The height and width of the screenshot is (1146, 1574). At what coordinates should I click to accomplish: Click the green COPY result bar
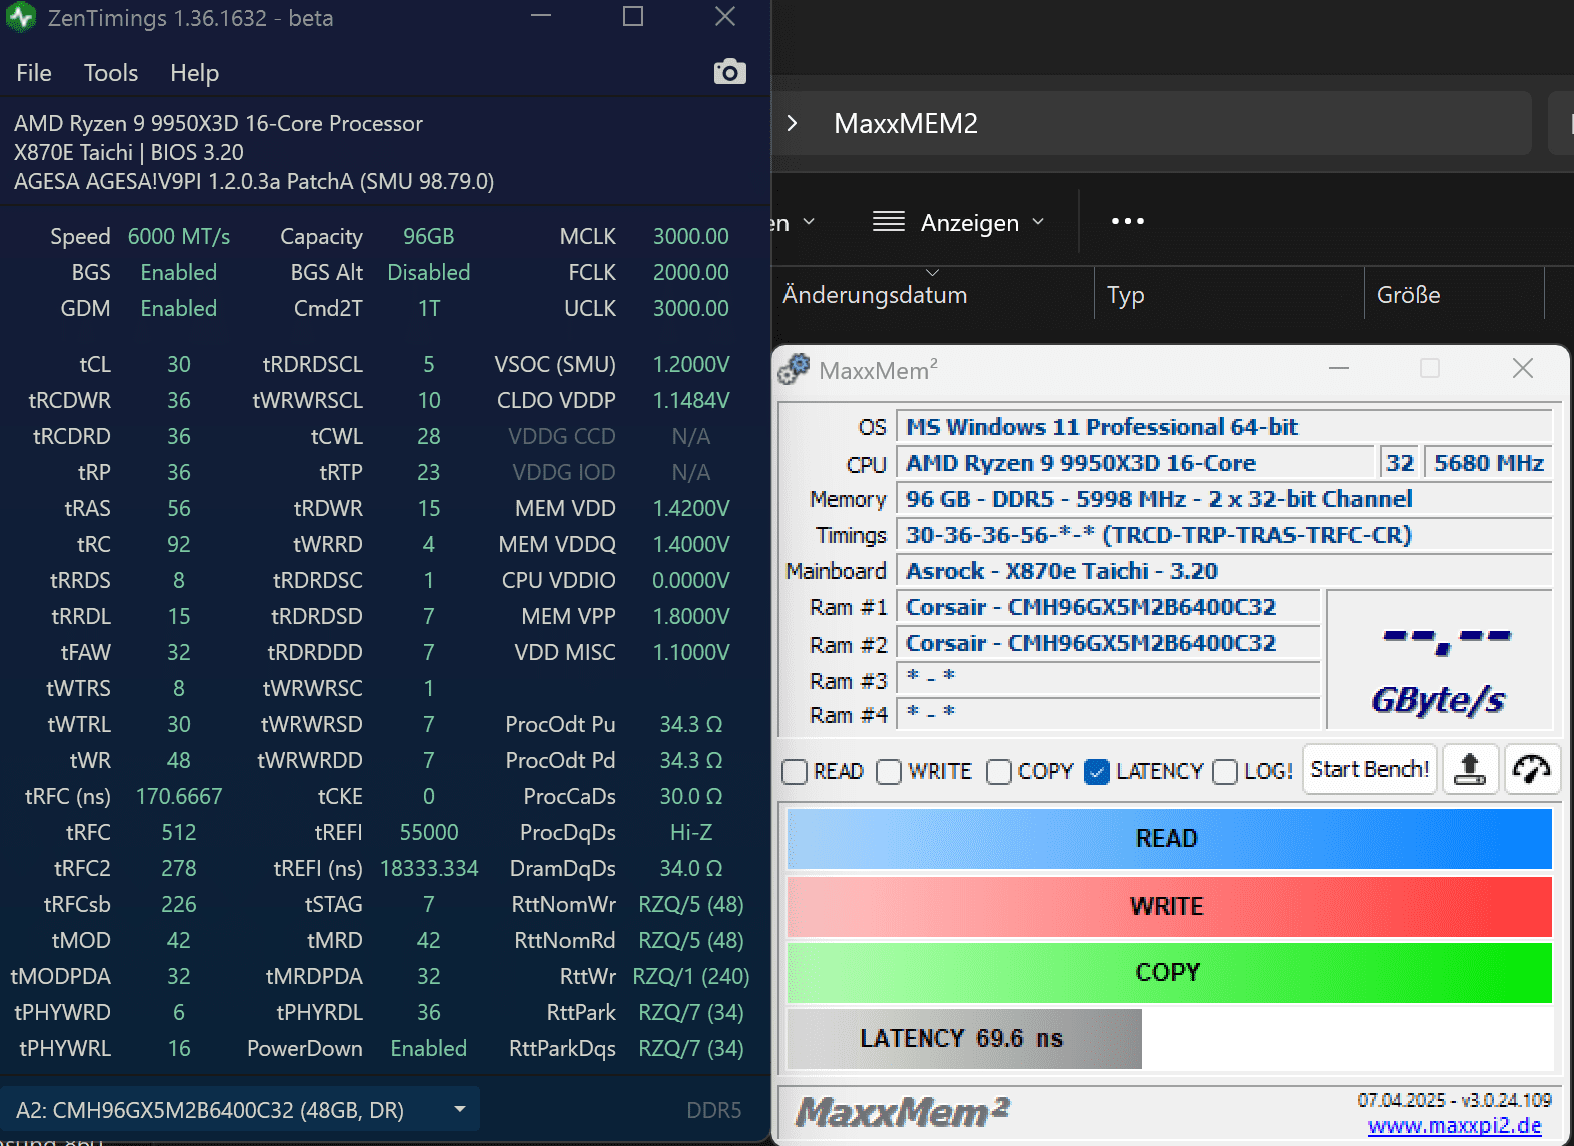[x=1169, y=972]
